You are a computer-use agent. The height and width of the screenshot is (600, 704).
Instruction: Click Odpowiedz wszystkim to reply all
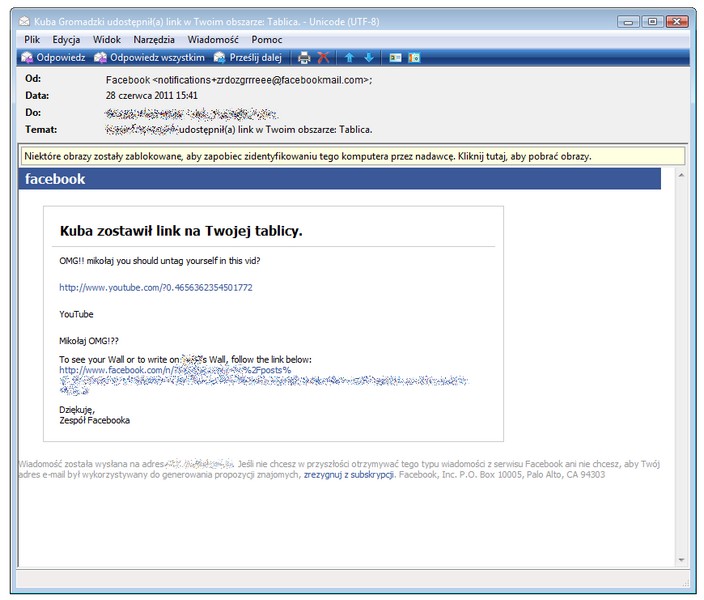(149, 57)
